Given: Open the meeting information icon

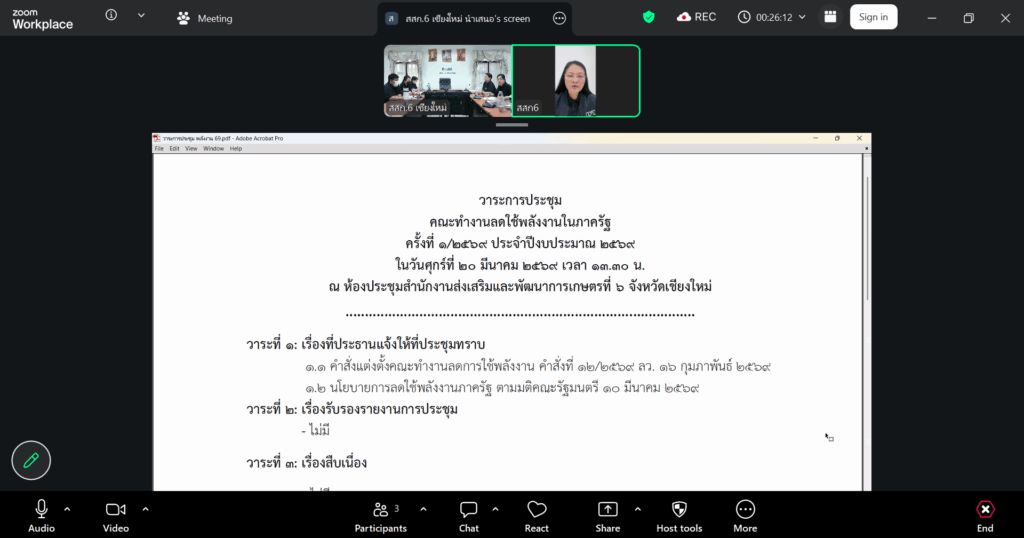Looking at the screenshot, I should point(111,16).
